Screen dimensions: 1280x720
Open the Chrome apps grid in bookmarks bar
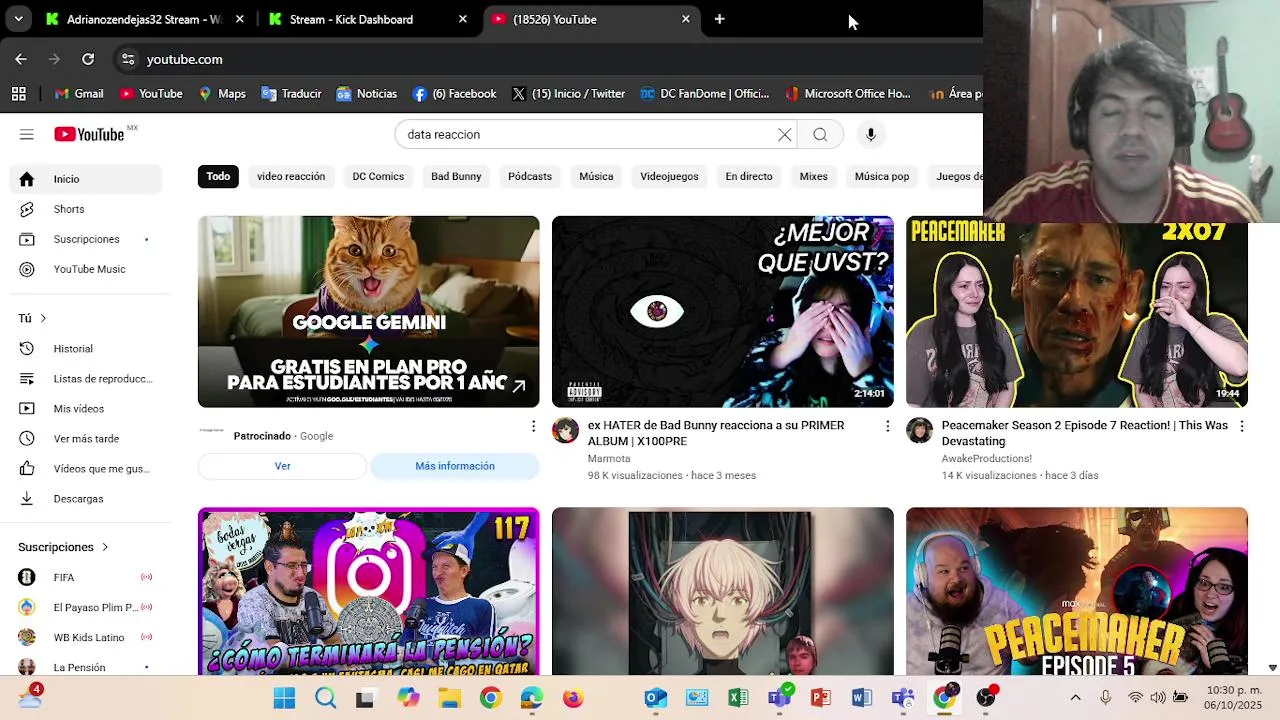[x=18, y=94]
